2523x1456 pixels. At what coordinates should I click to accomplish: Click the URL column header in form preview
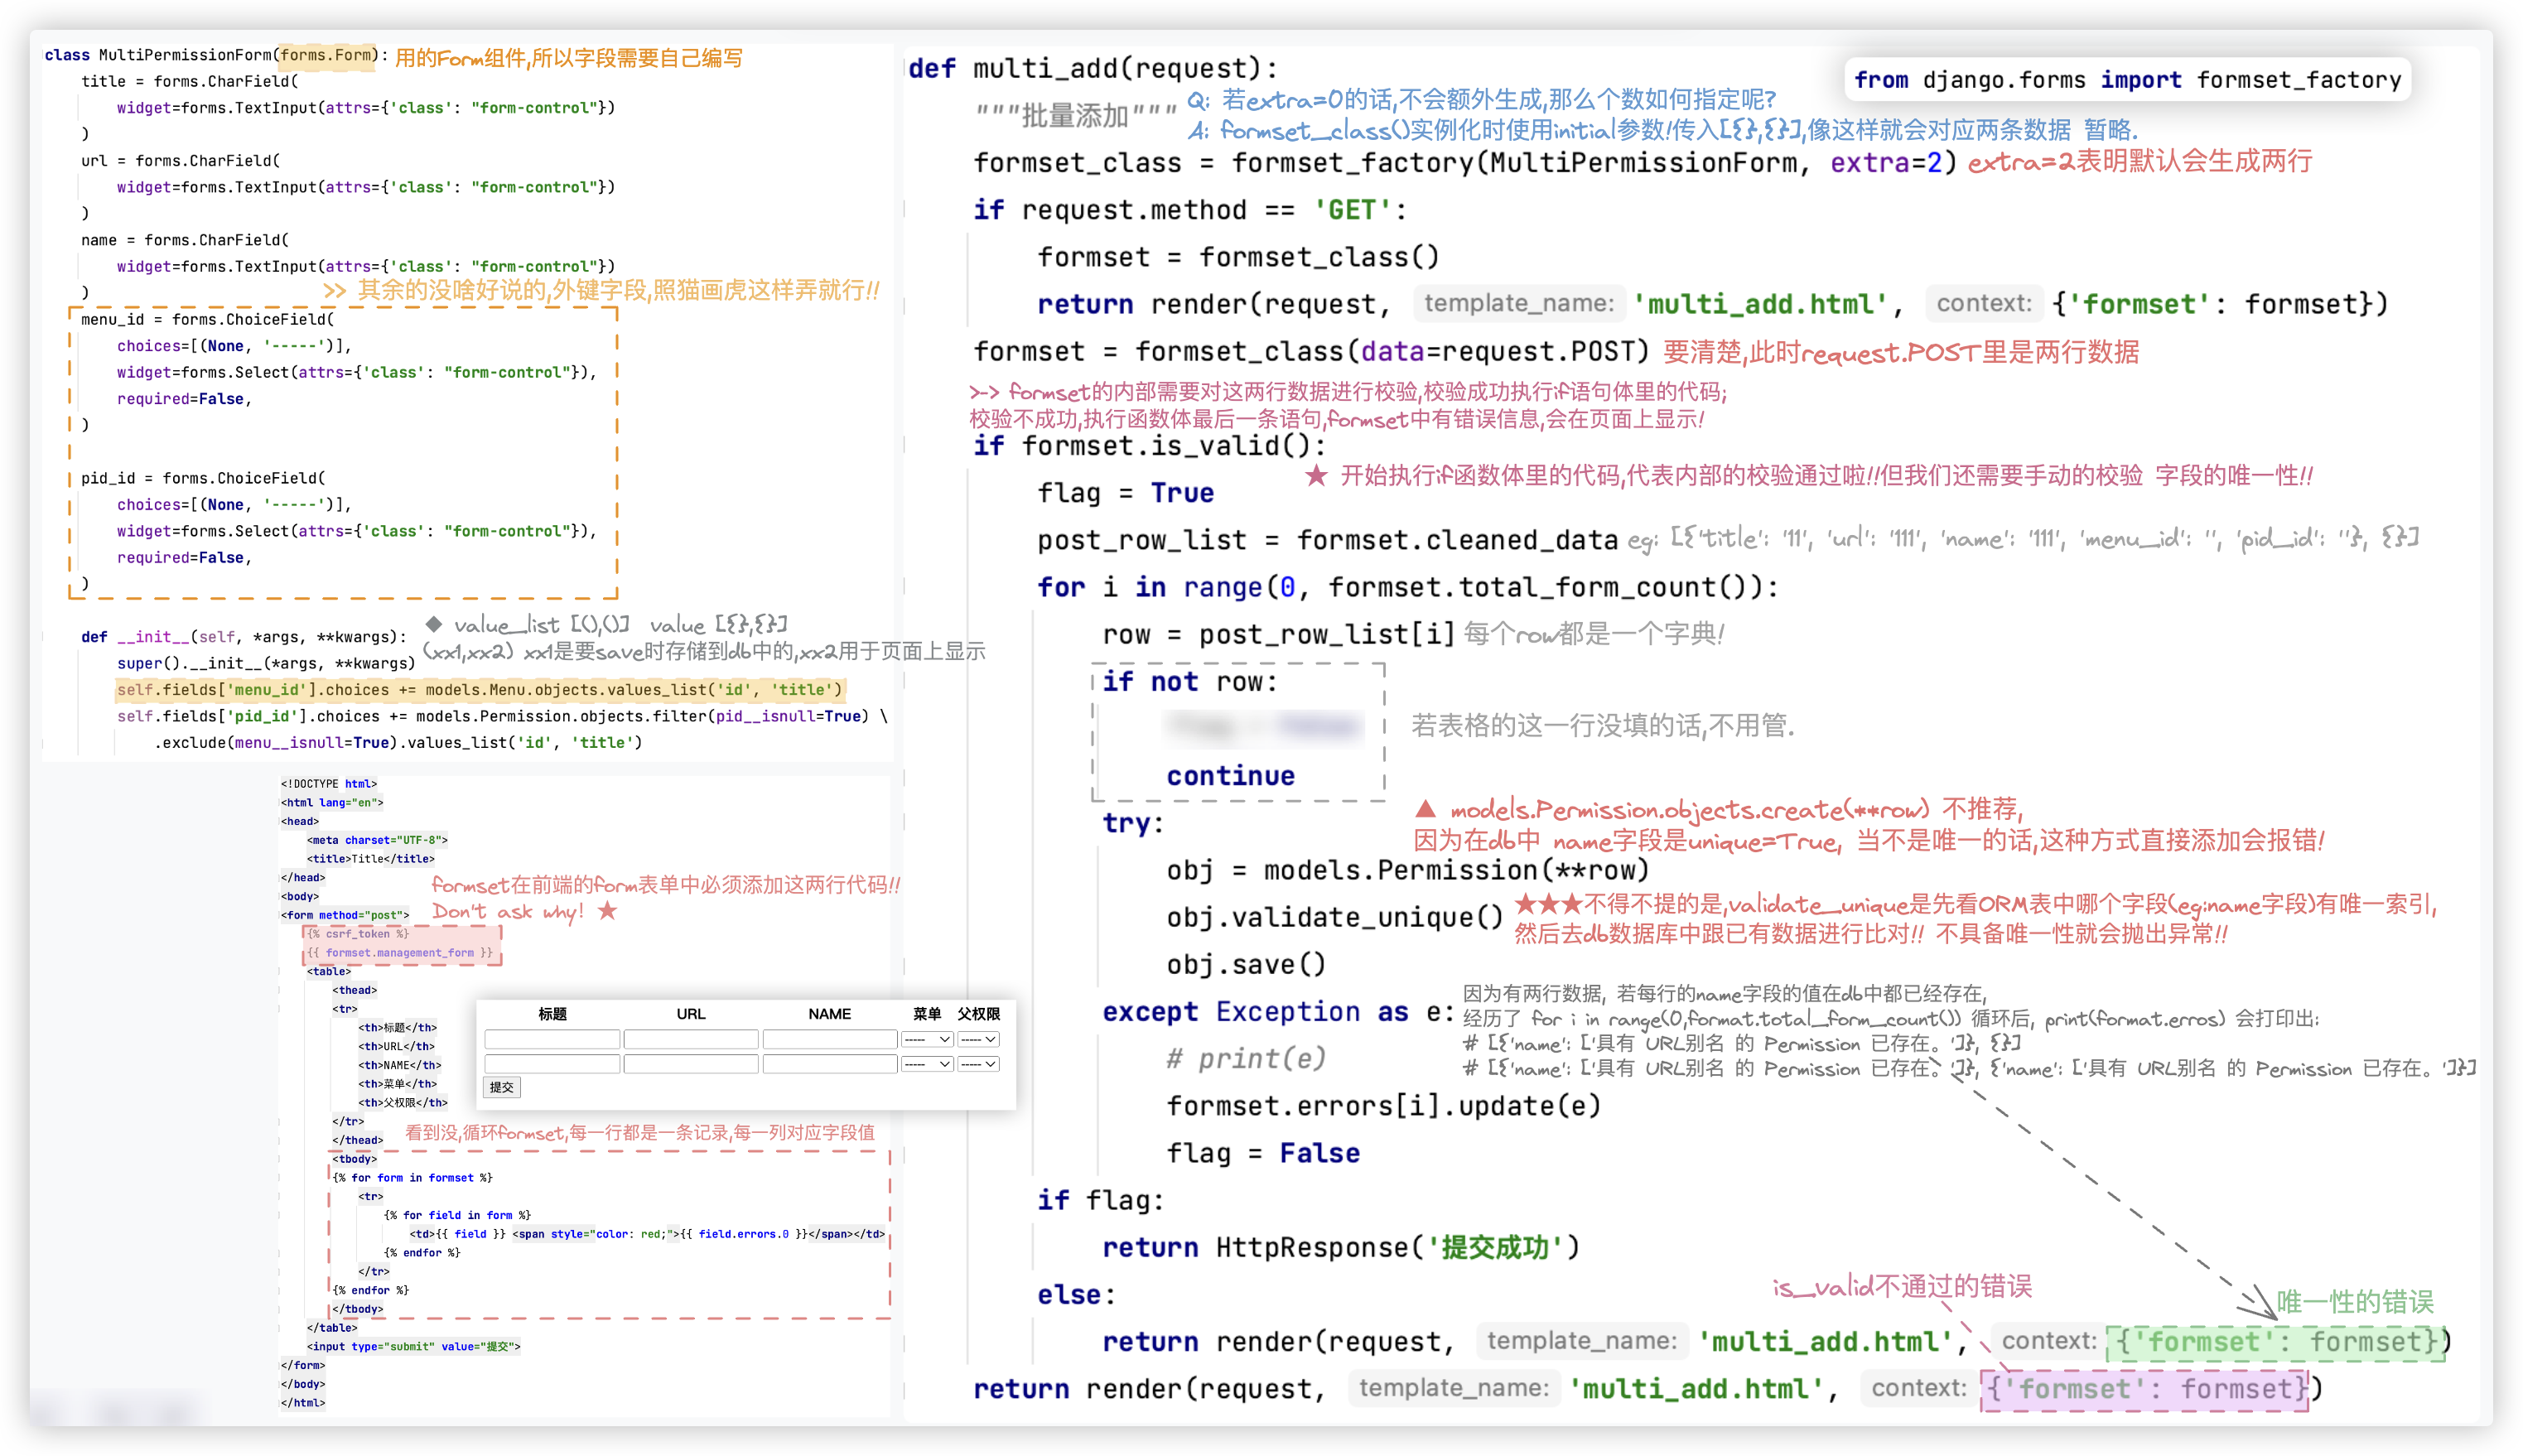[691, 1013]
